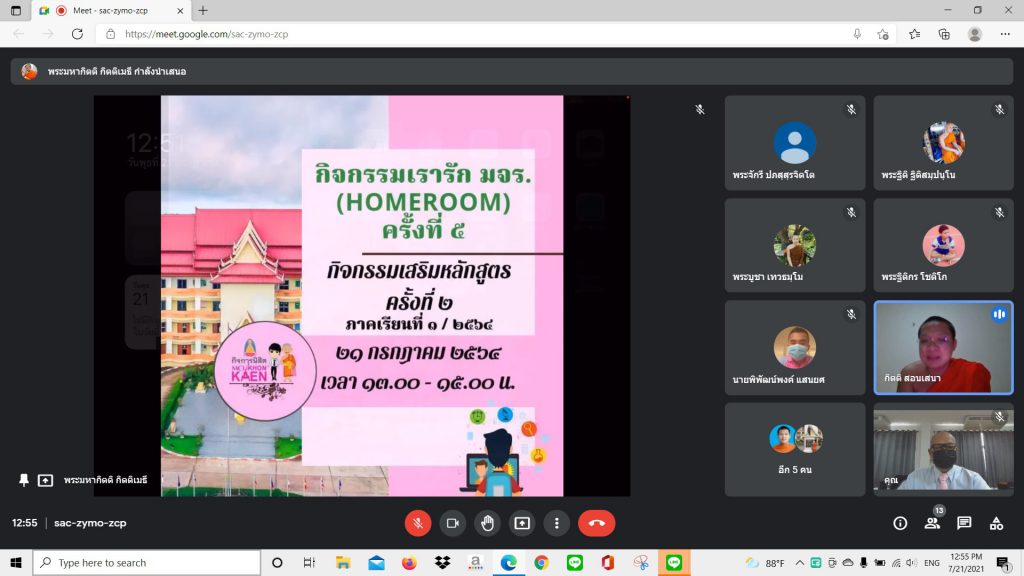Switch to the Meet - sac-zymo-zcp browser tab
Viewport: 1024px width, 576px height.
point(111,10)
